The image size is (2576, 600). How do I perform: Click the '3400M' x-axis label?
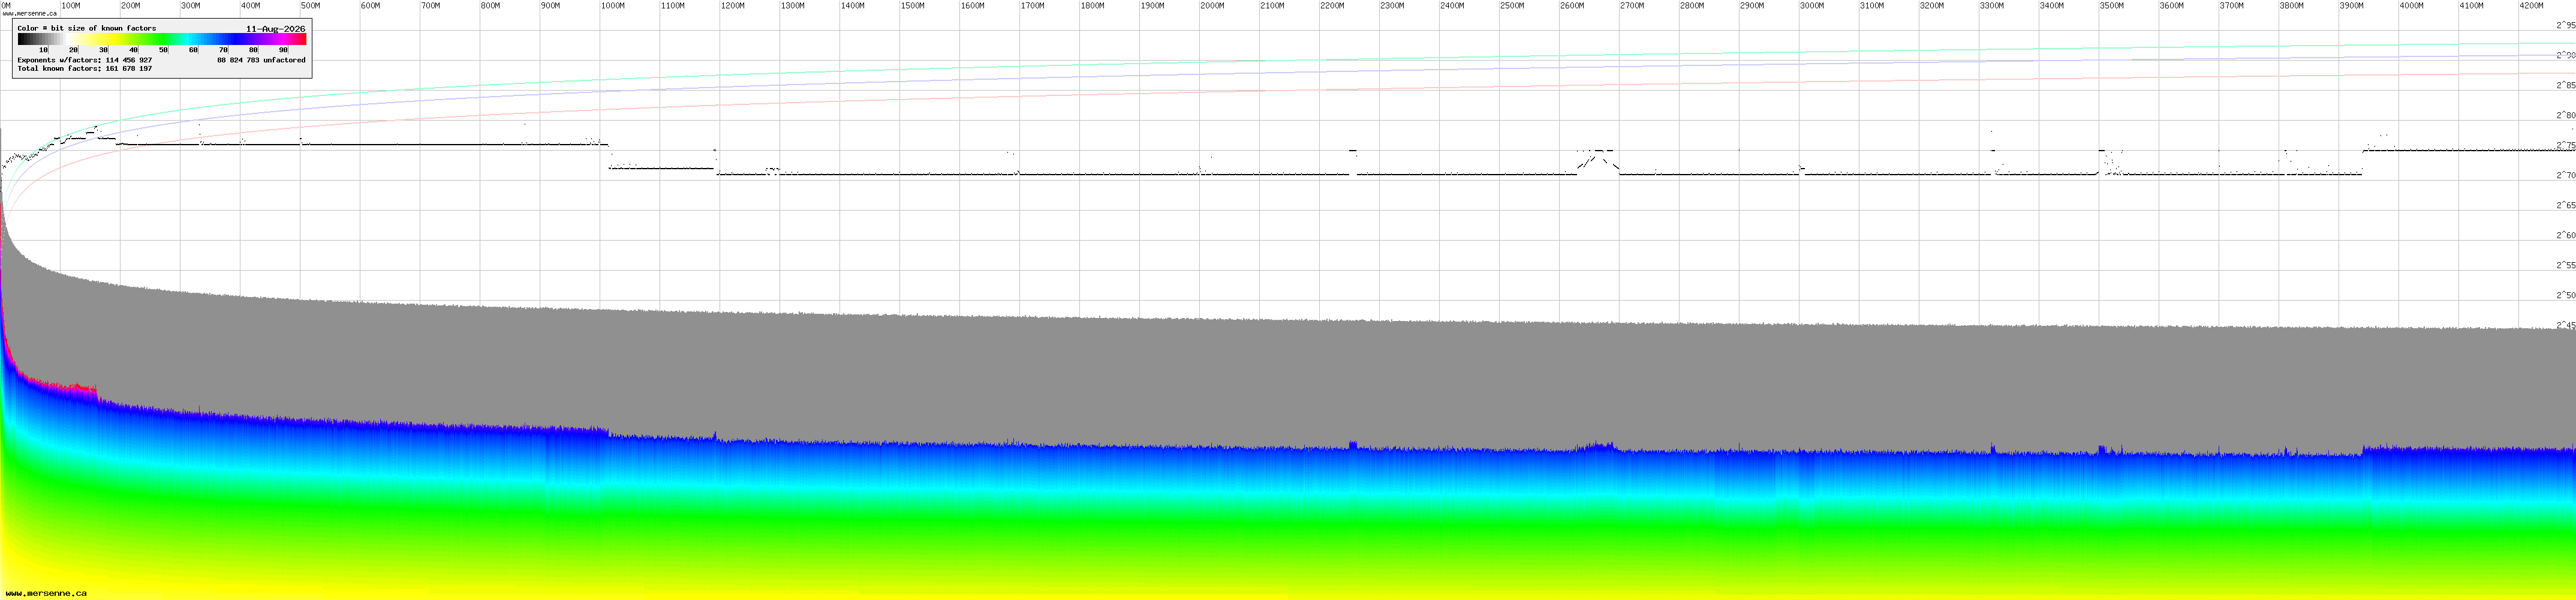tap(2053, 6)
